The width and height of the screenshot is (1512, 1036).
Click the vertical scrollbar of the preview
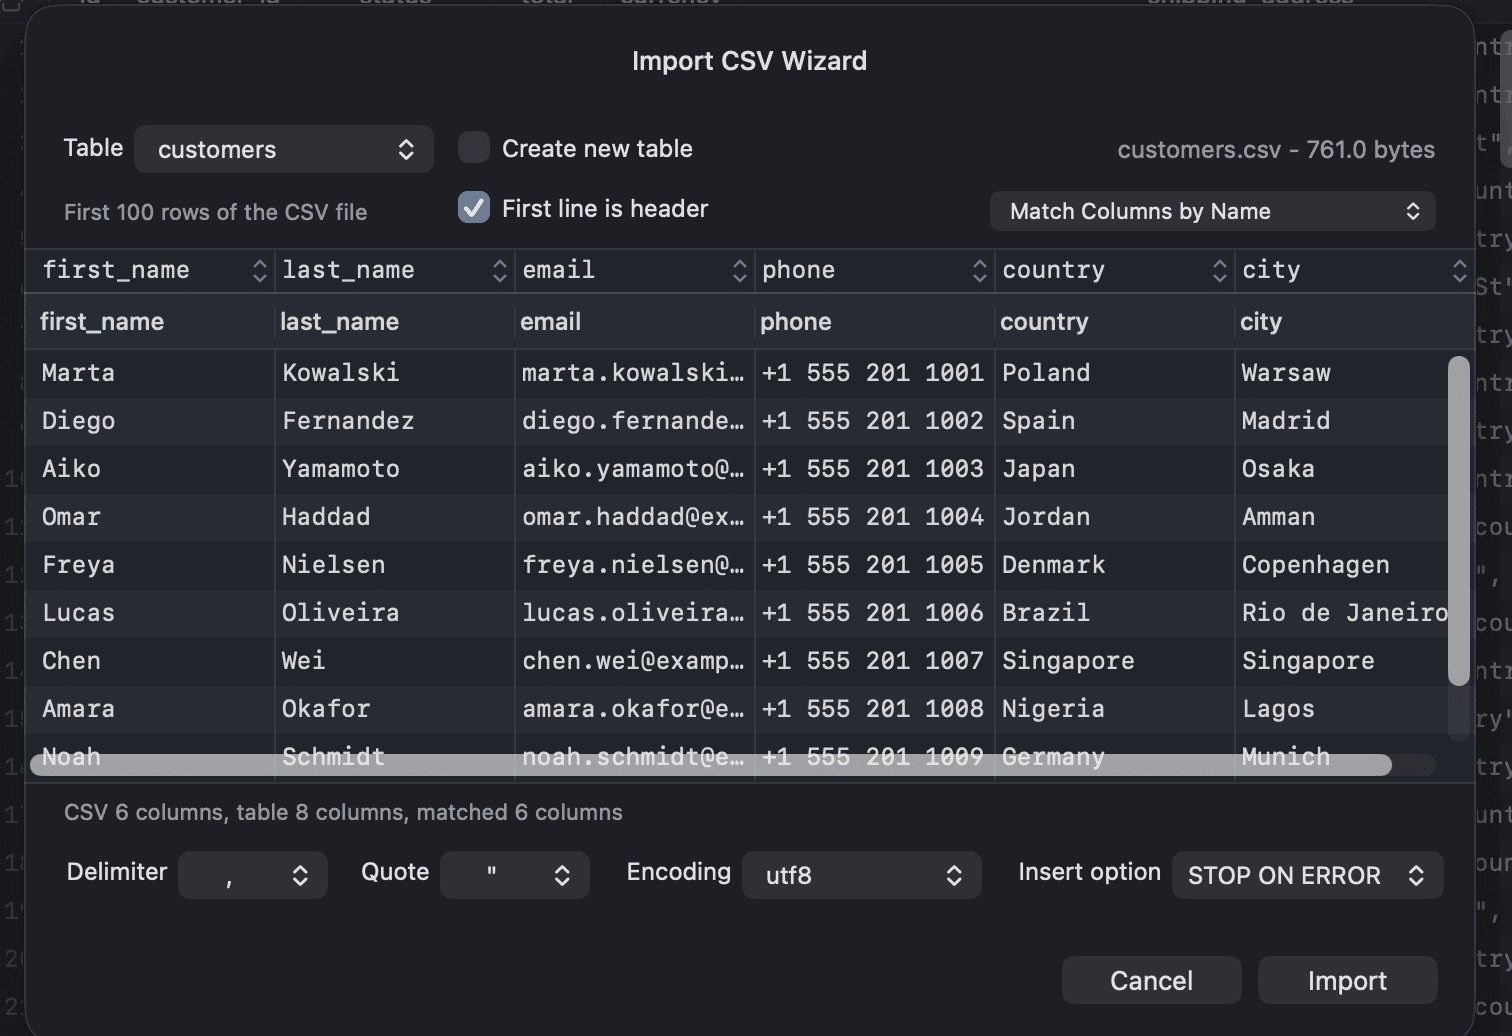point(1459,521)
